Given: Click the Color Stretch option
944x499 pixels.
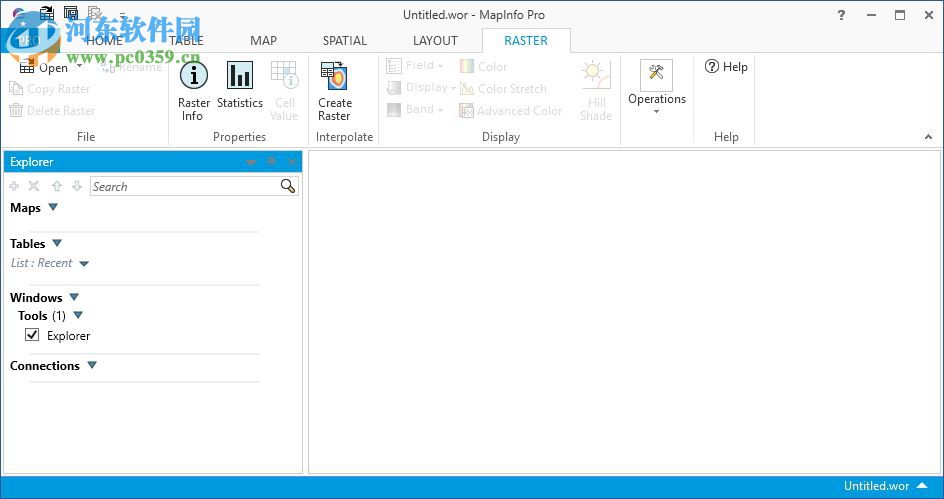Looking at the screenshot, I should point(503,88).
